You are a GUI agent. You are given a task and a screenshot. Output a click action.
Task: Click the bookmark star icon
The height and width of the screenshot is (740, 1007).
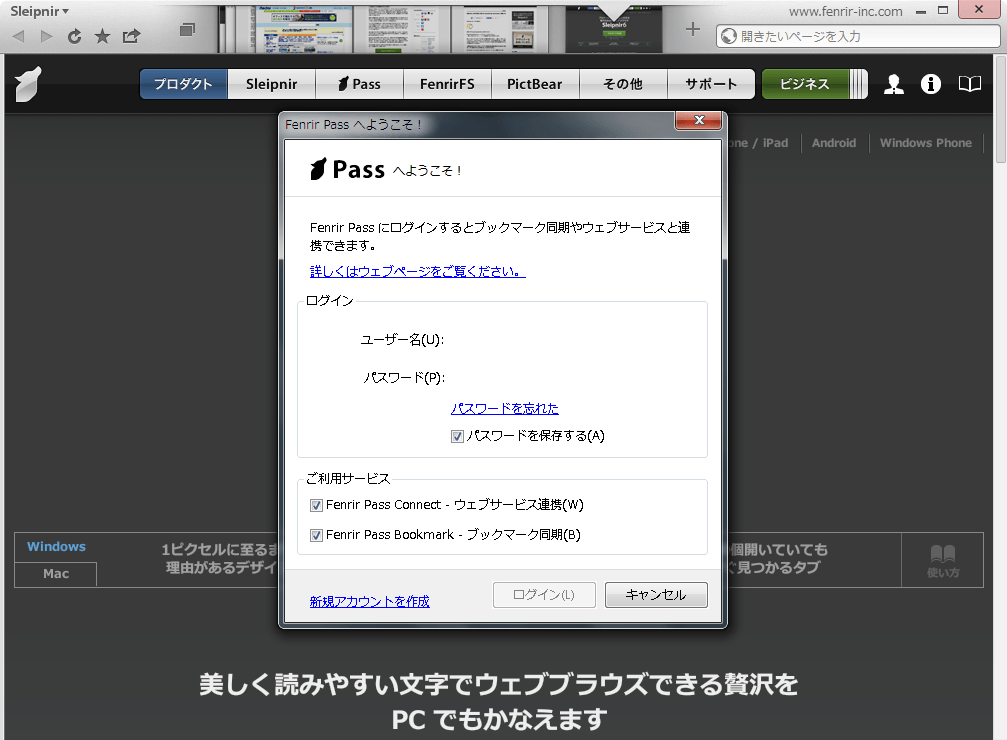coord(102,37)
